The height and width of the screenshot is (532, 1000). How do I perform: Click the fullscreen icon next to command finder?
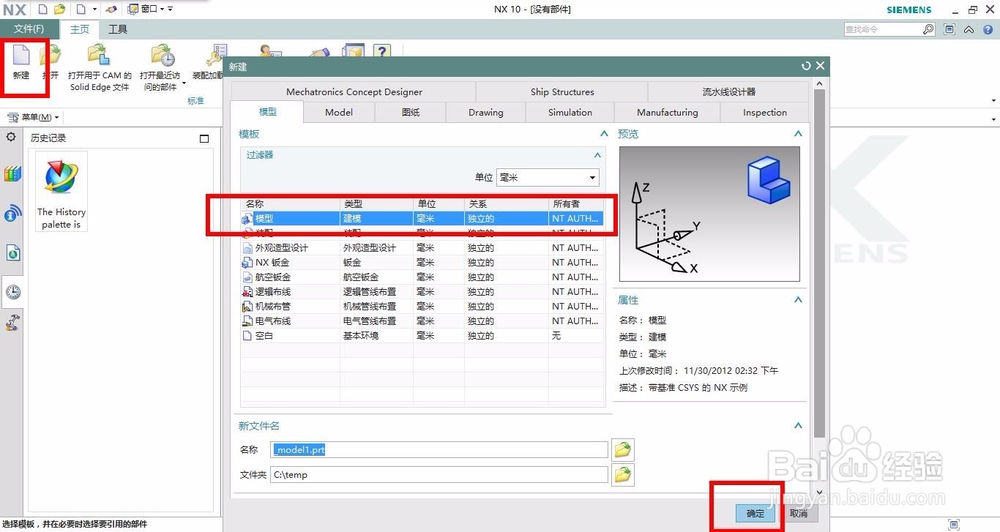click(x=950, y=29)
